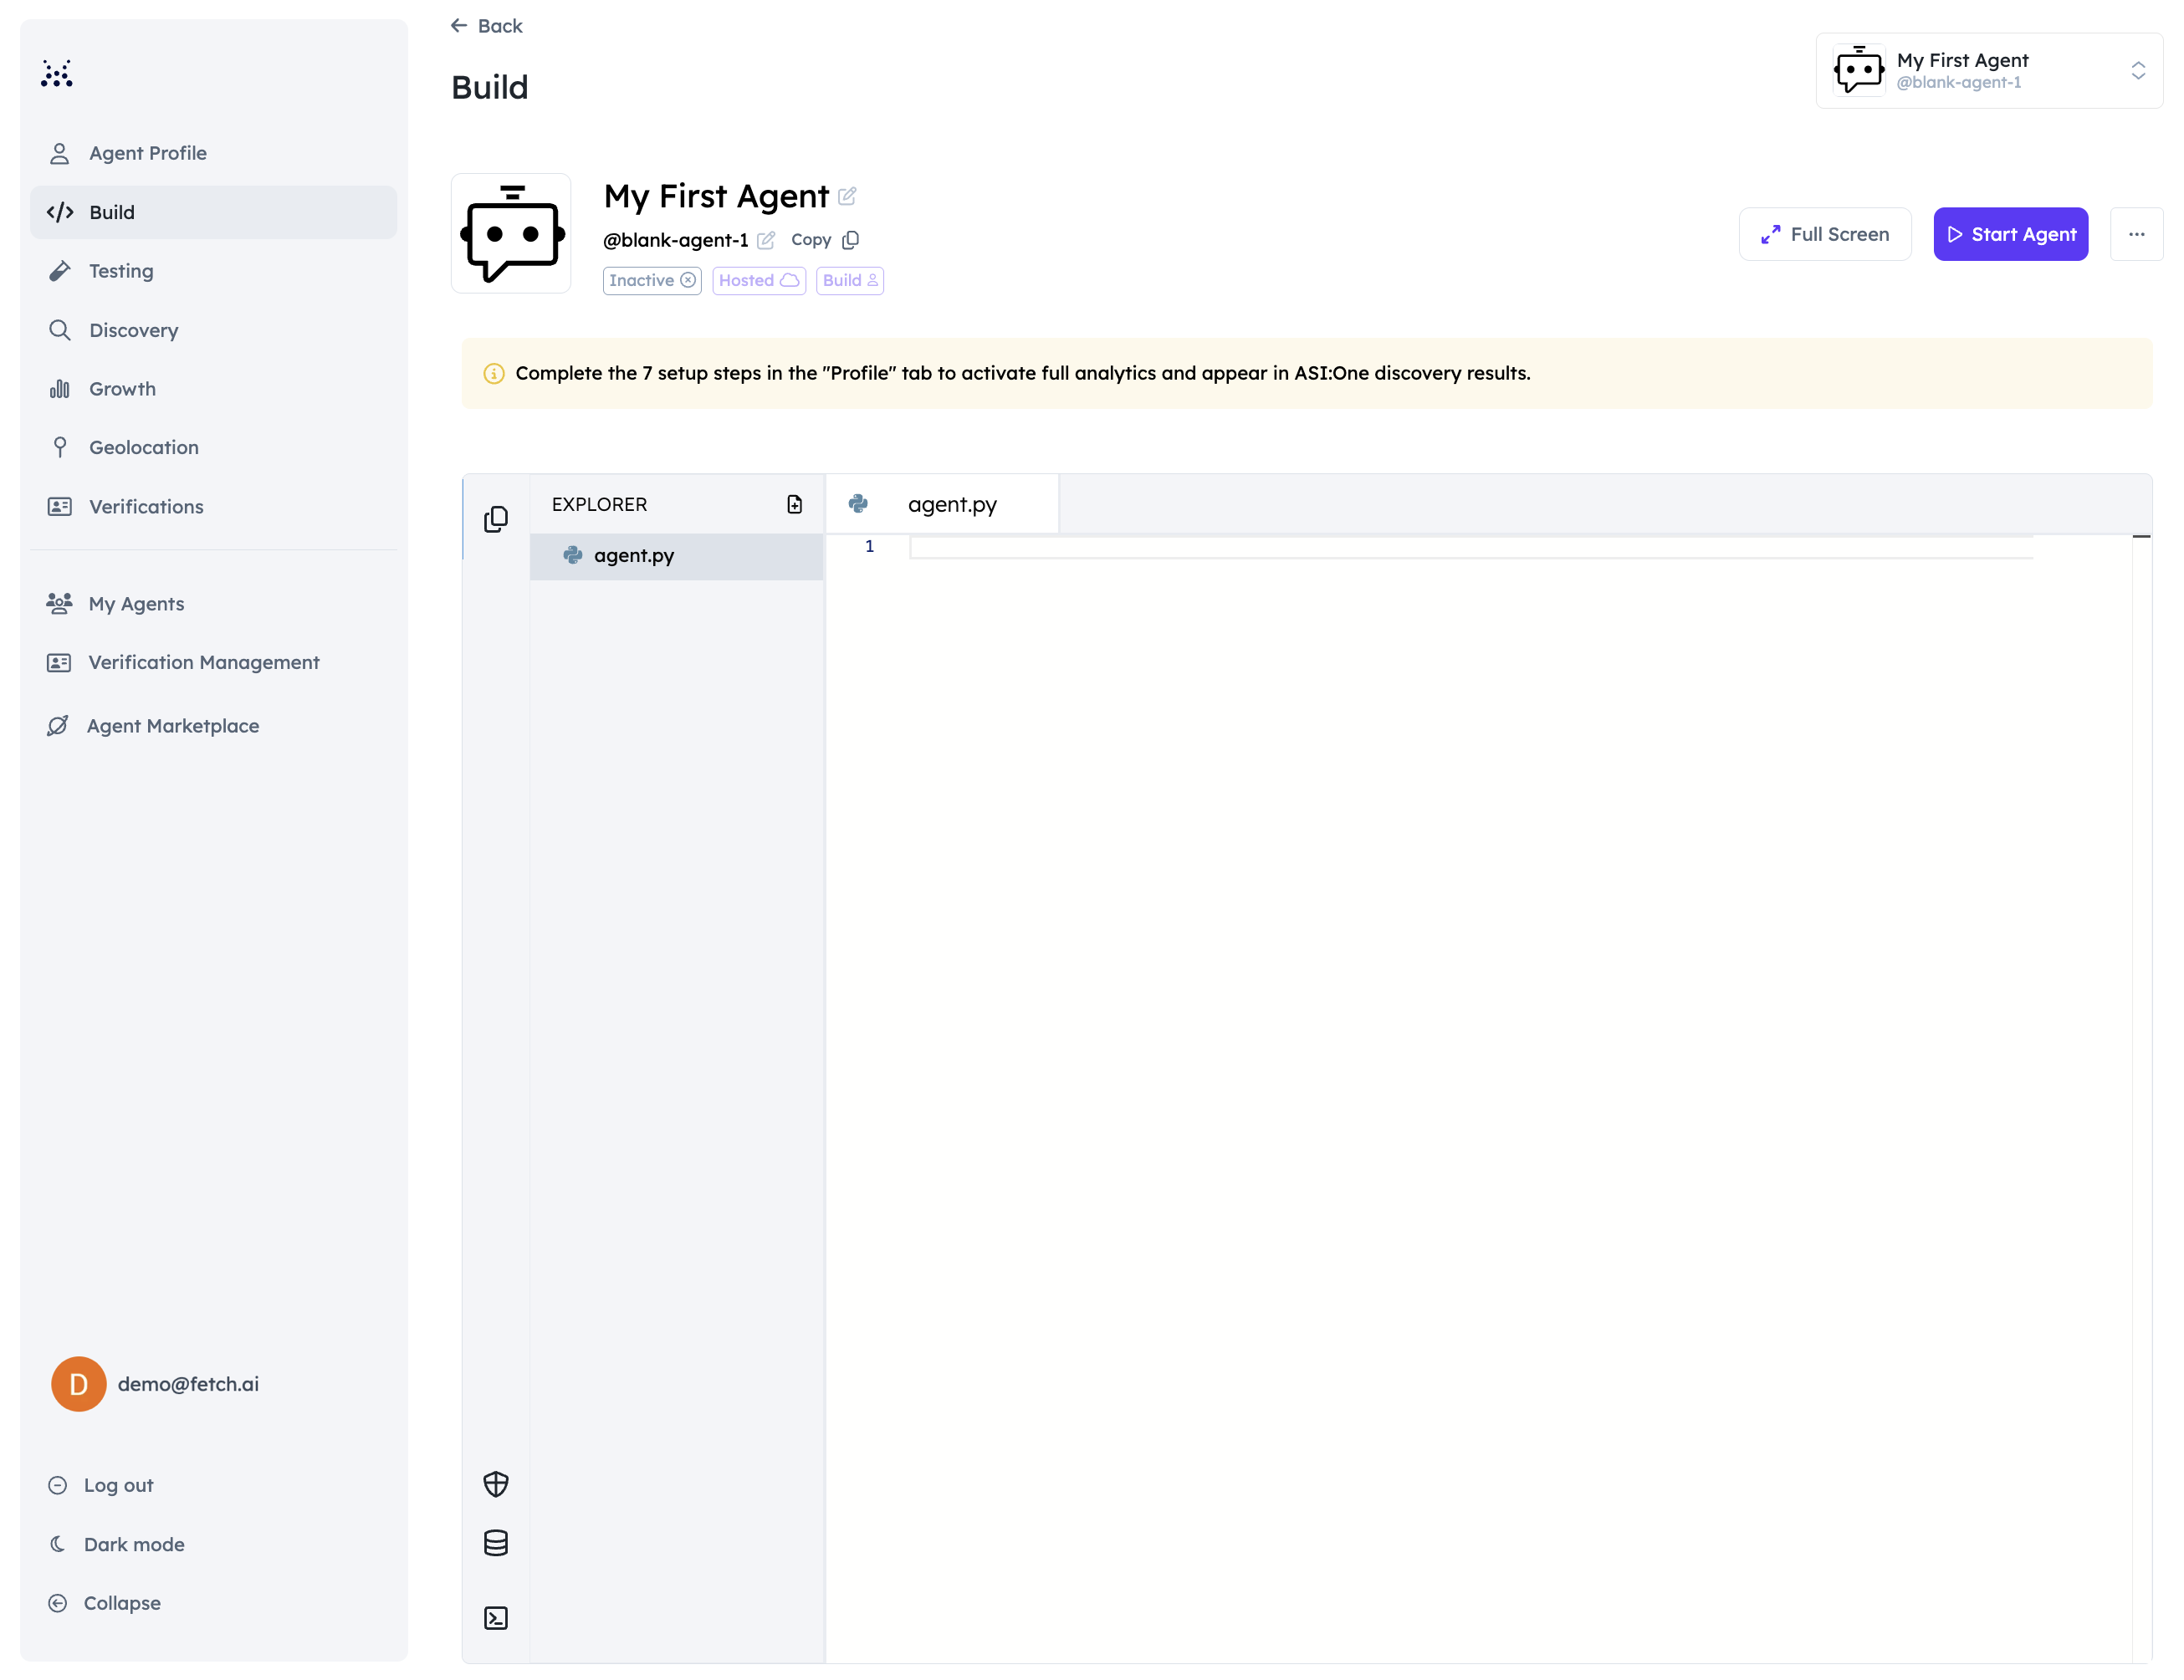The height and width of the screenshot is (1680, 2184).
Task: Open the terminal logs panel icon
Action: click(496, 1618)
